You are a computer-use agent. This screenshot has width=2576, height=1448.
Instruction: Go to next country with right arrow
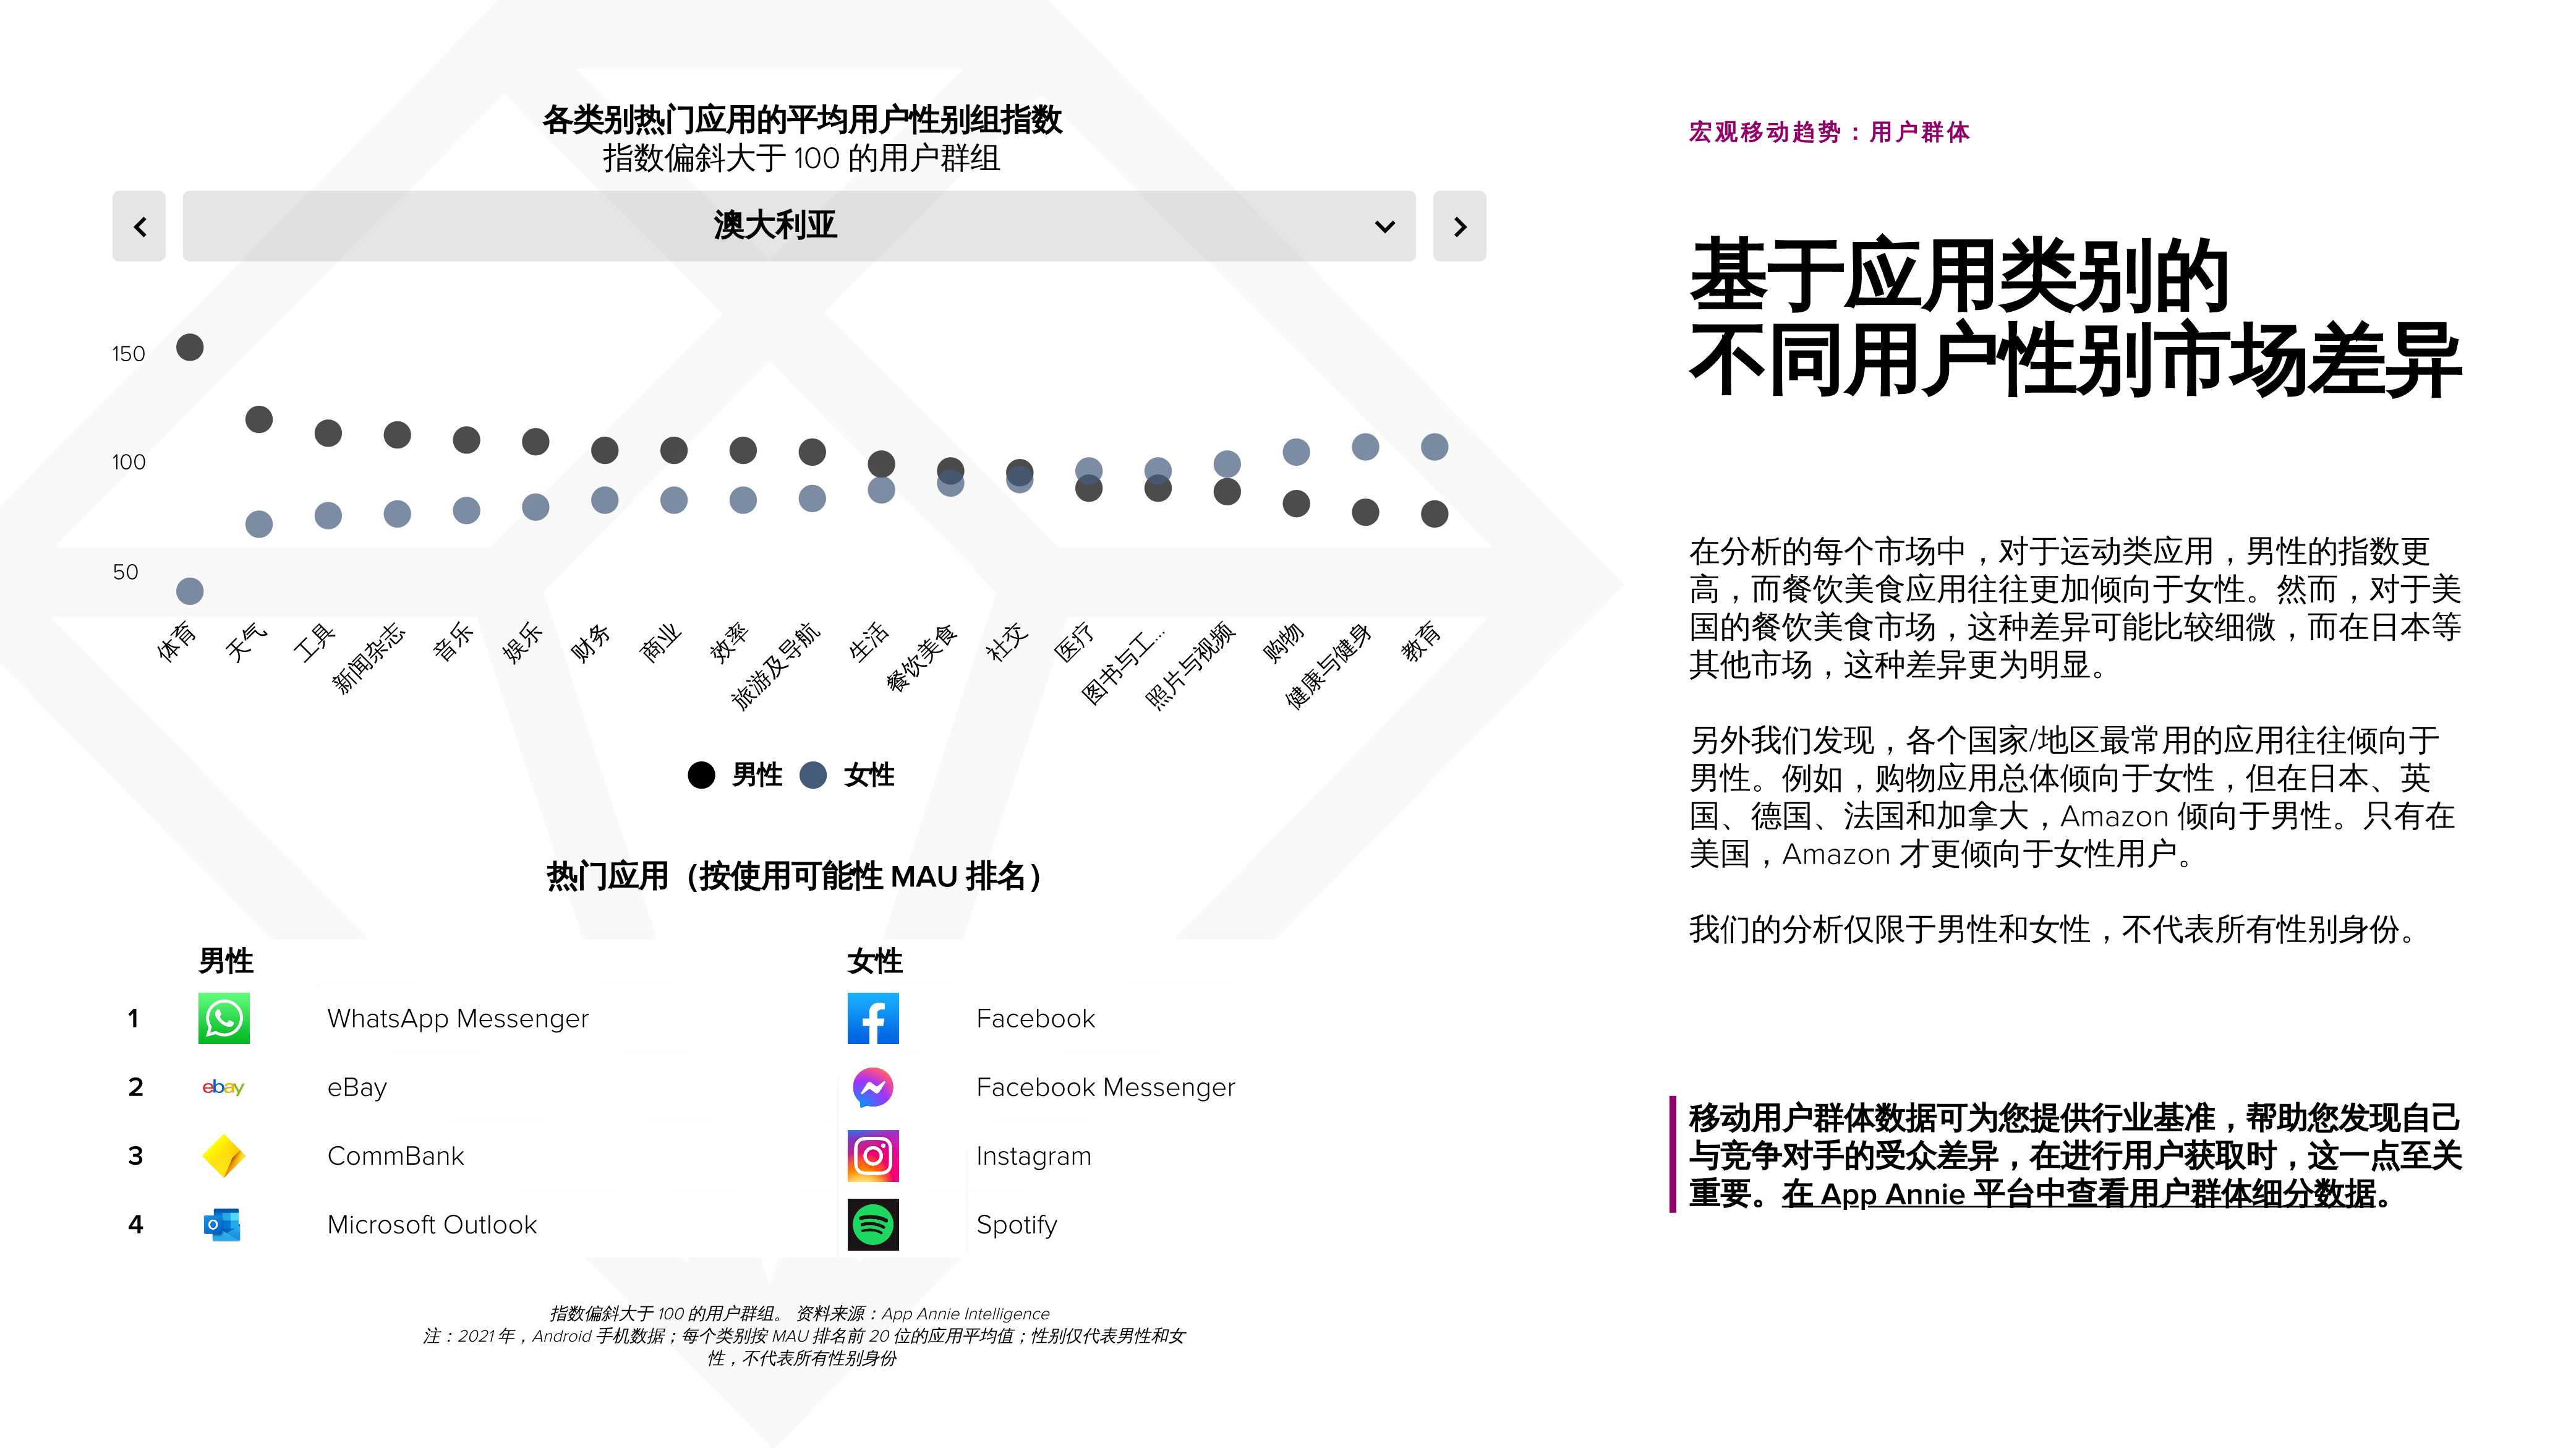(1459, 226)
